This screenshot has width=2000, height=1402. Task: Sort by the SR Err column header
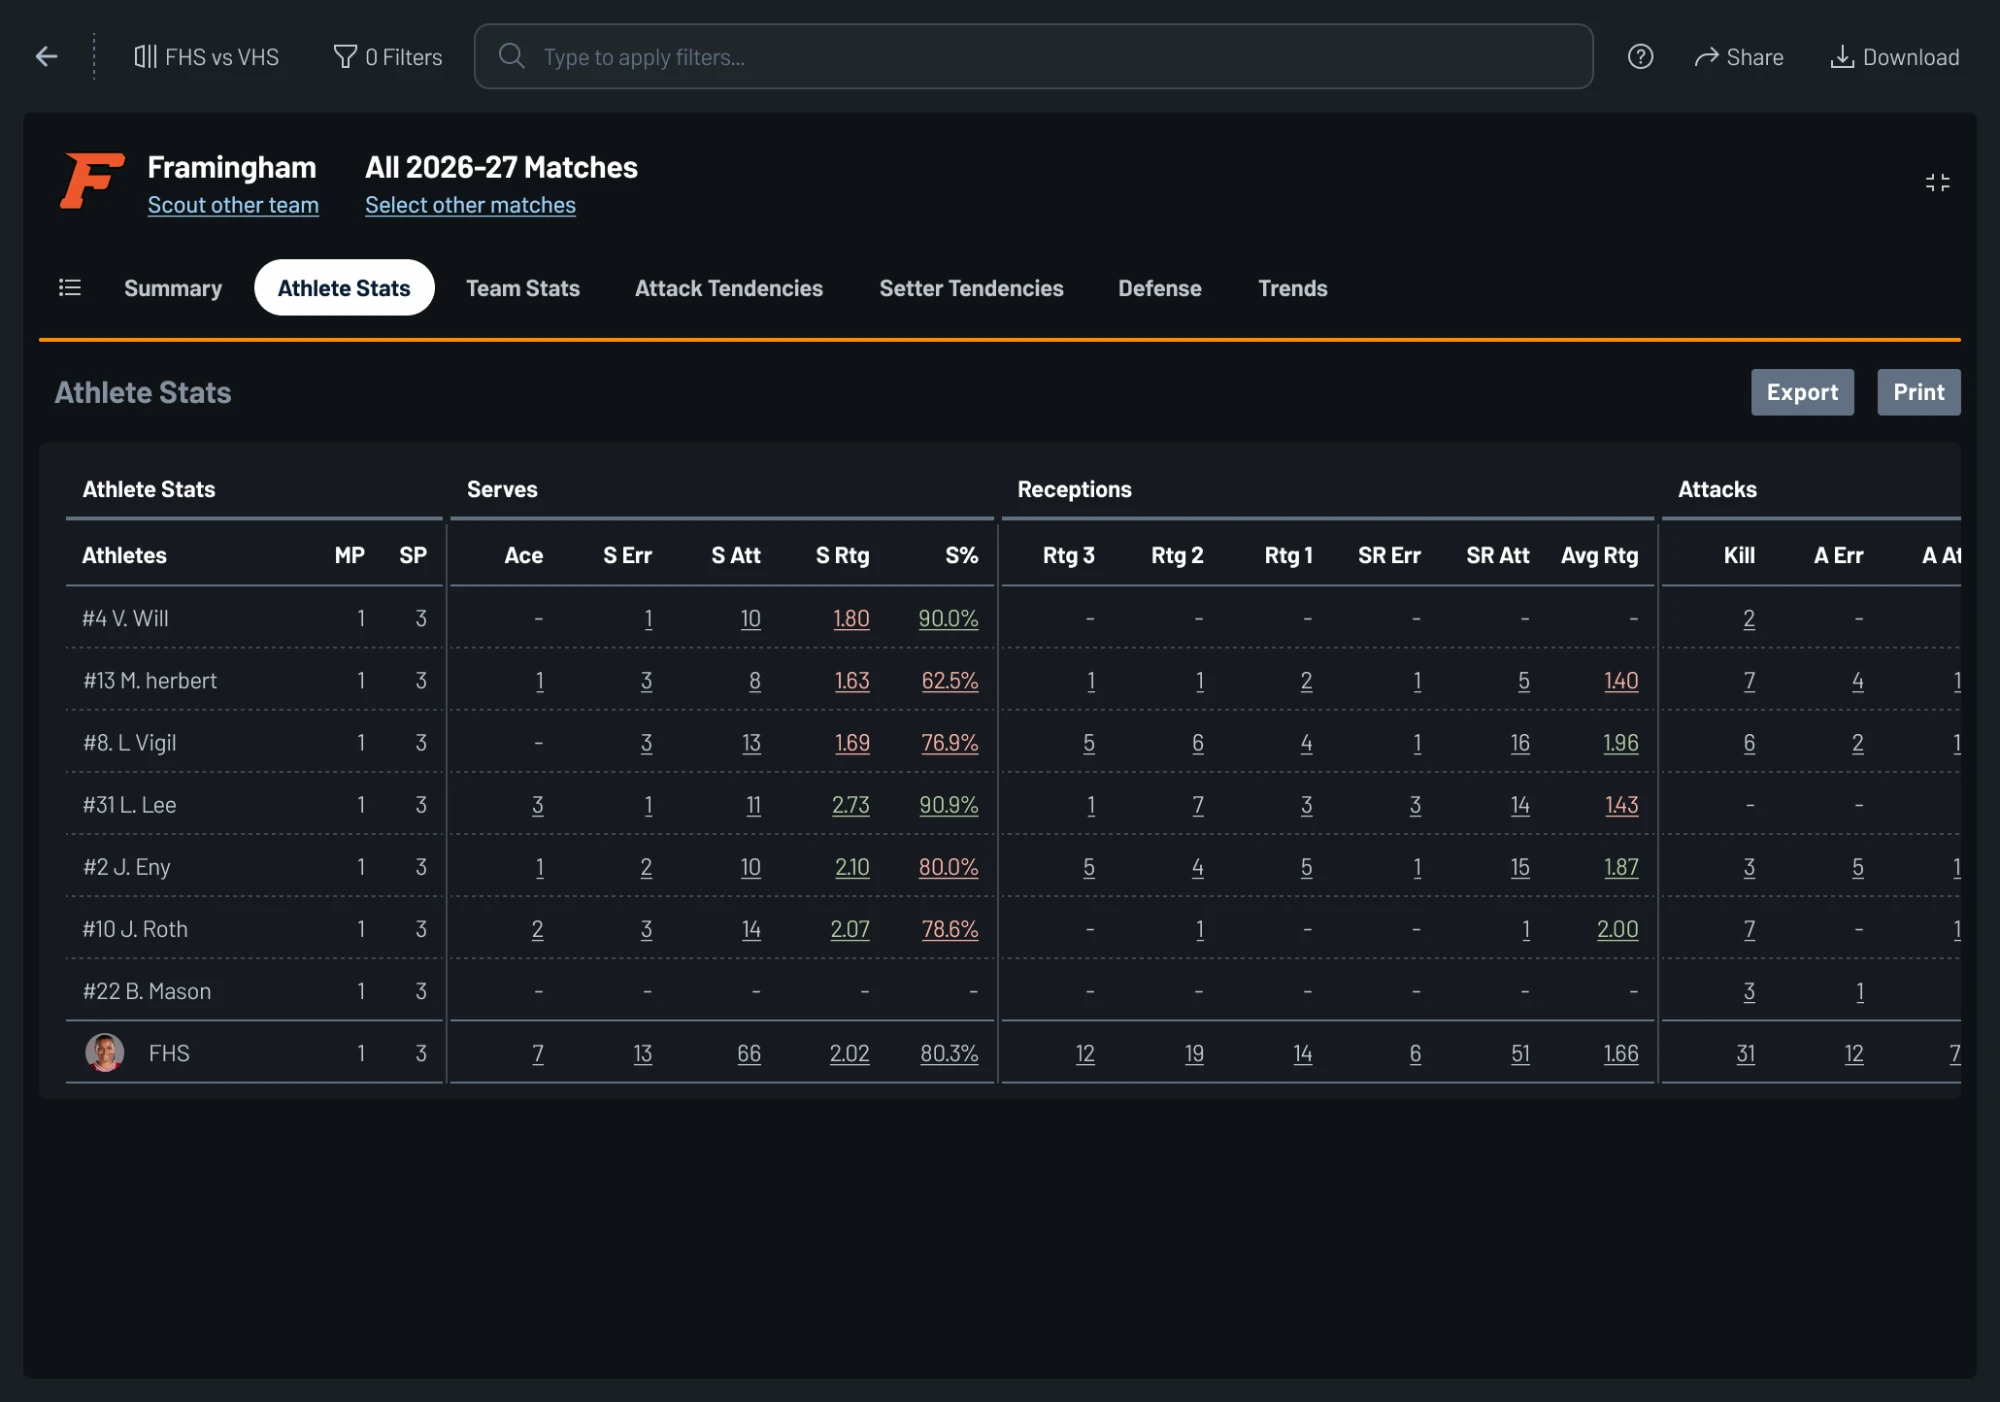[x=1389, y=555]
